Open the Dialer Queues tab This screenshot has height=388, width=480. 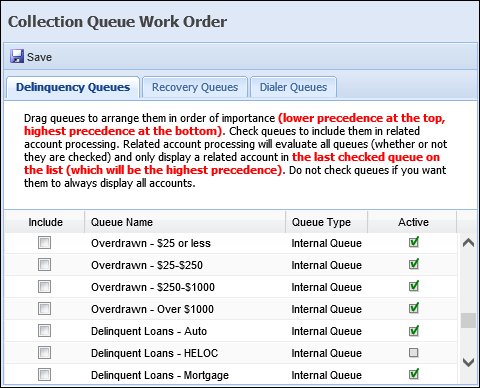(x=293, y=87)
